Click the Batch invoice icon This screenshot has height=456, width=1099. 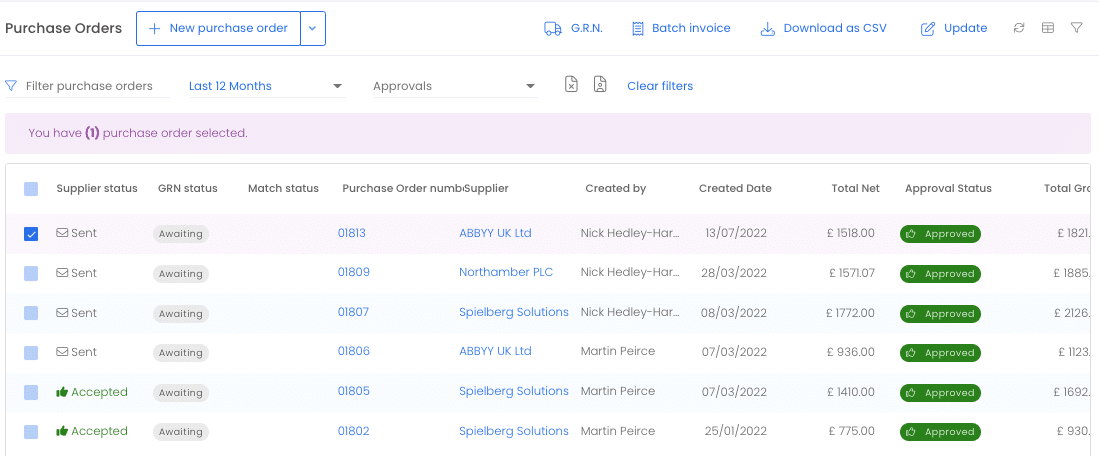(x=638, y=29)
